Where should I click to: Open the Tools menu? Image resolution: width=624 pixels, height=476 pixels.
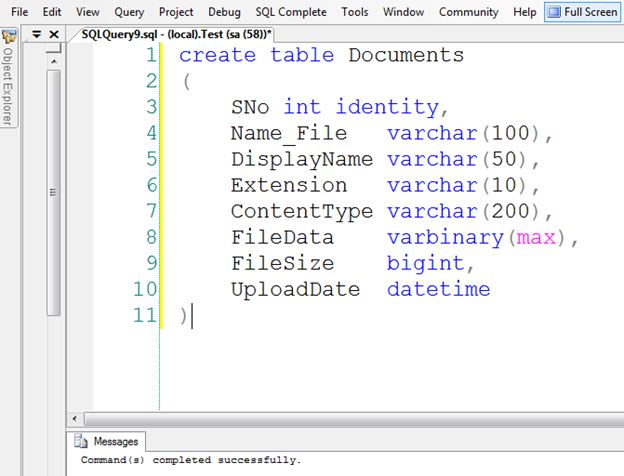355,12
